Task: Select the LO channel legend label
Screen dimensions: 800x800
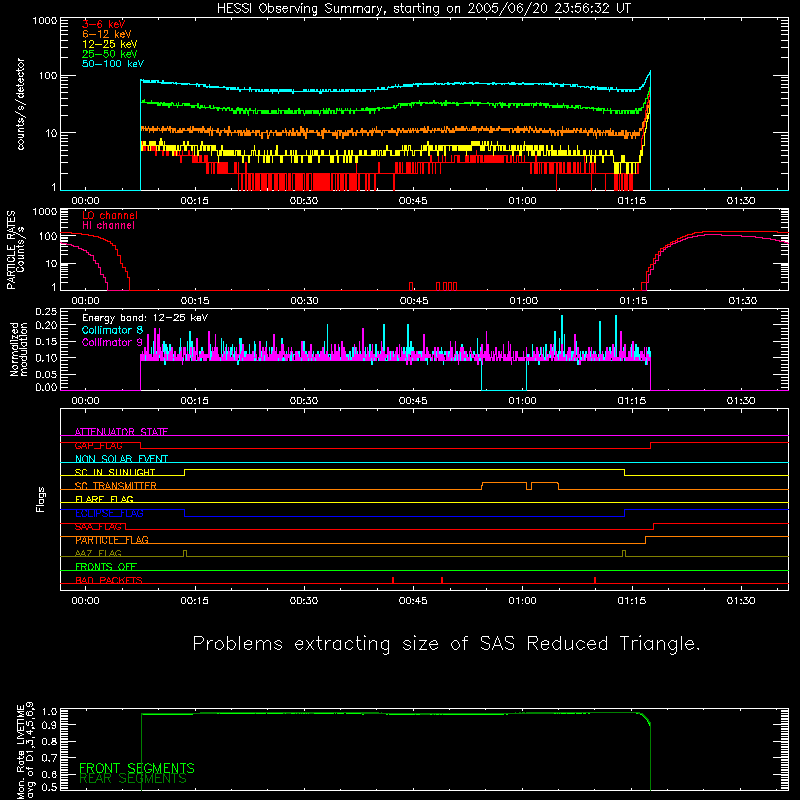Action: point(110,216)
